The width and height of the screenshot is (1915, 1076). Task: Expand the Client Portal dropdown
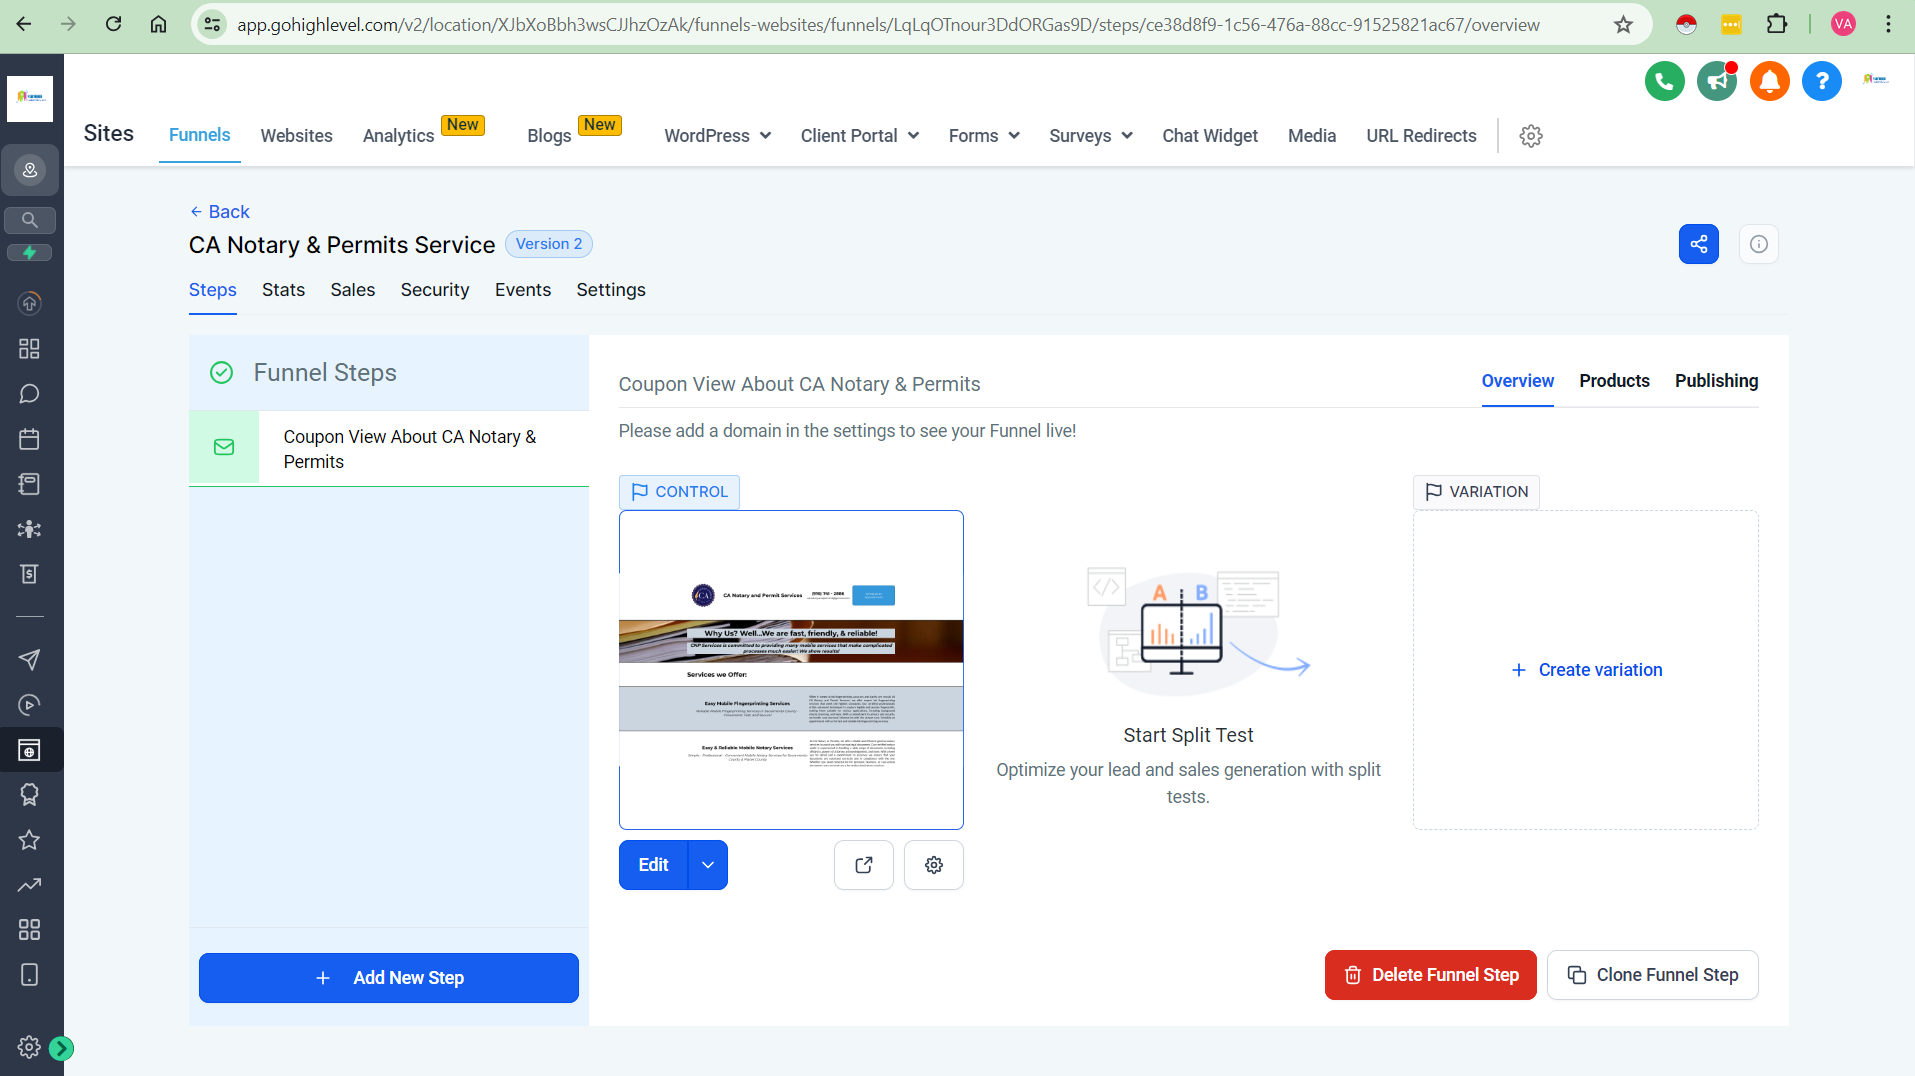point(859,136)
